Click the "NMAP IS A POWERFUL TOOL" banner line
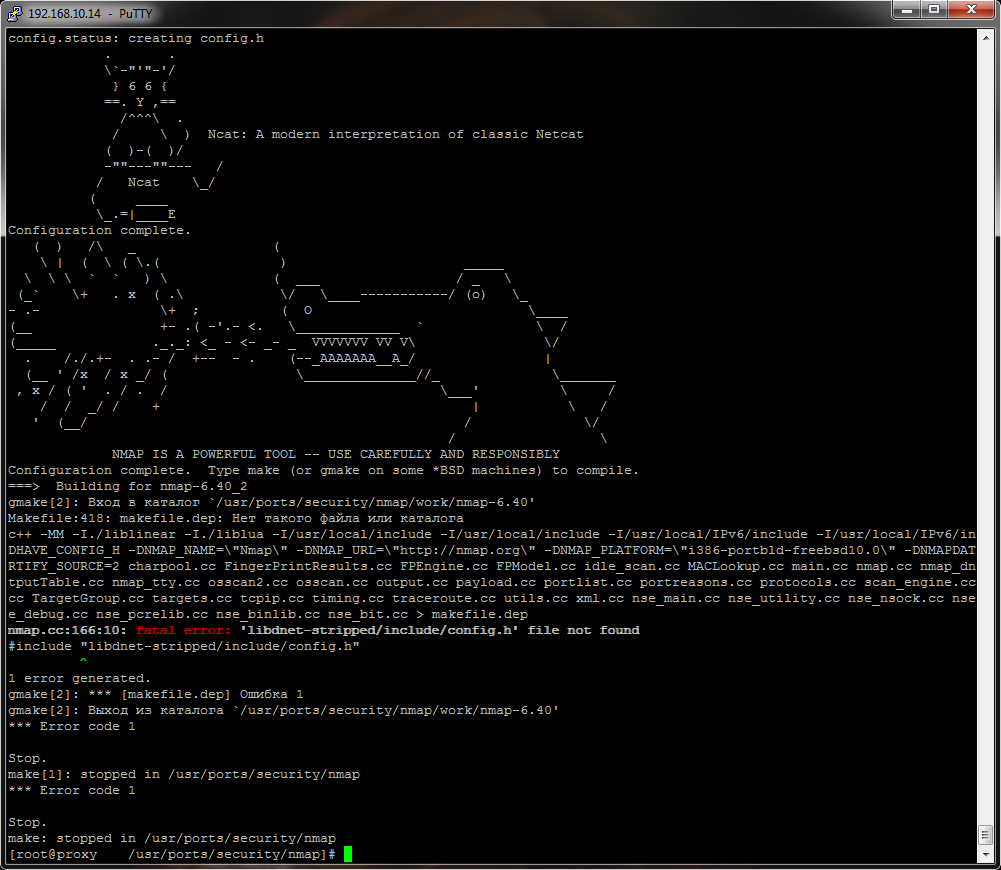The height and width of the screenshot is (870, 1001). click(x=336, y=454)
